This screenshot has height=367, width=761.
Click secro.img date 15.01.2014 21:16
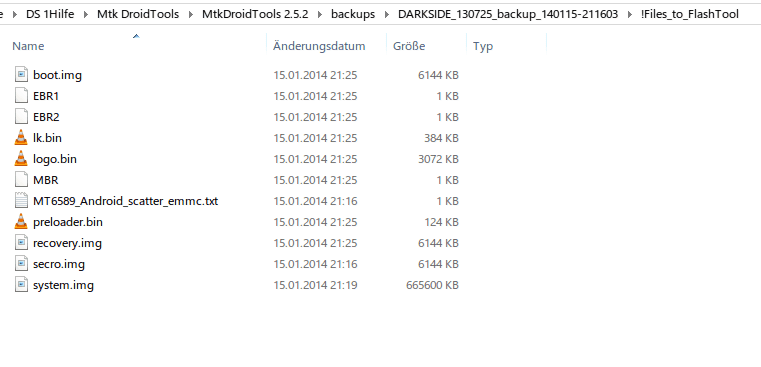315,264
